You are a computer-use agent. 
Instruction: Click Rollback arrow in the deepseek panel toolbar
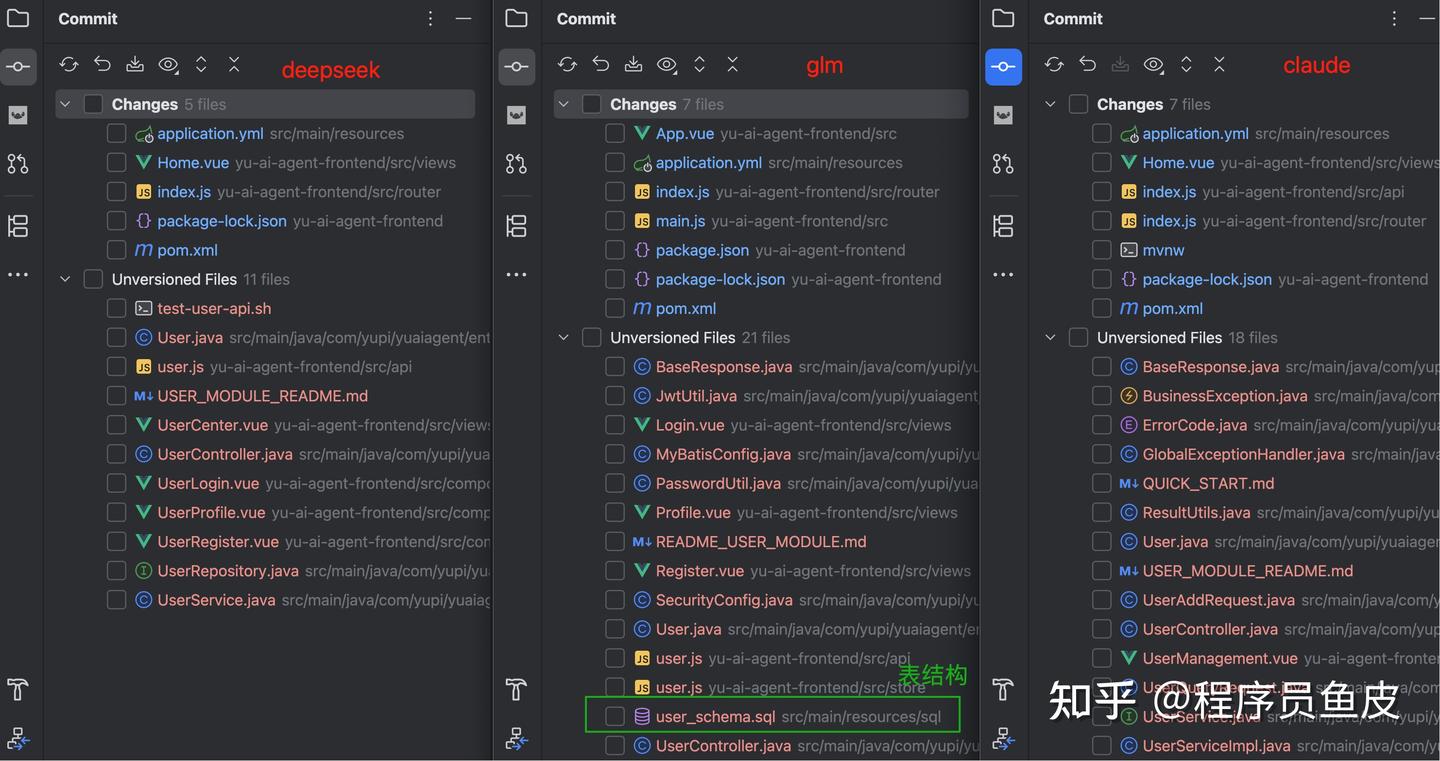click(102, 65)
